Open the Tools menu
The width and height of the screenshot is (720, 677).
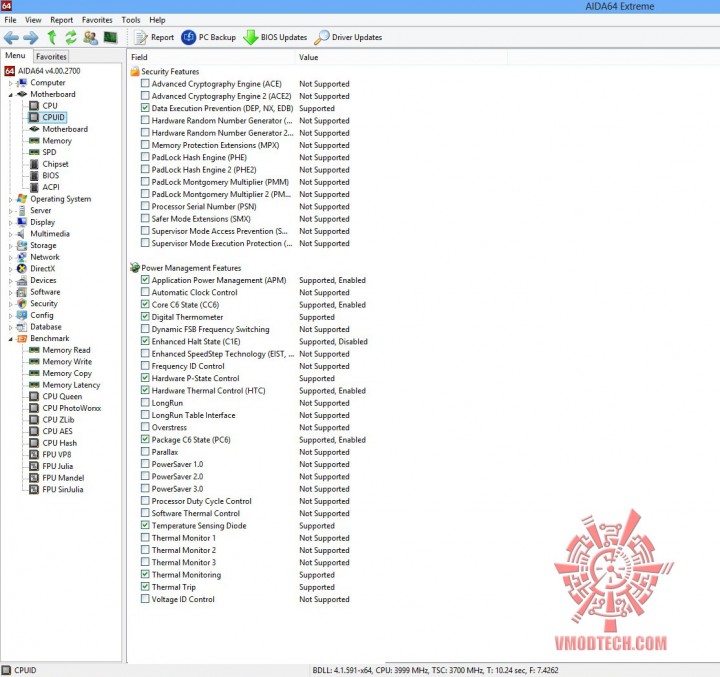pyautogui.click(x=131, y=20)
